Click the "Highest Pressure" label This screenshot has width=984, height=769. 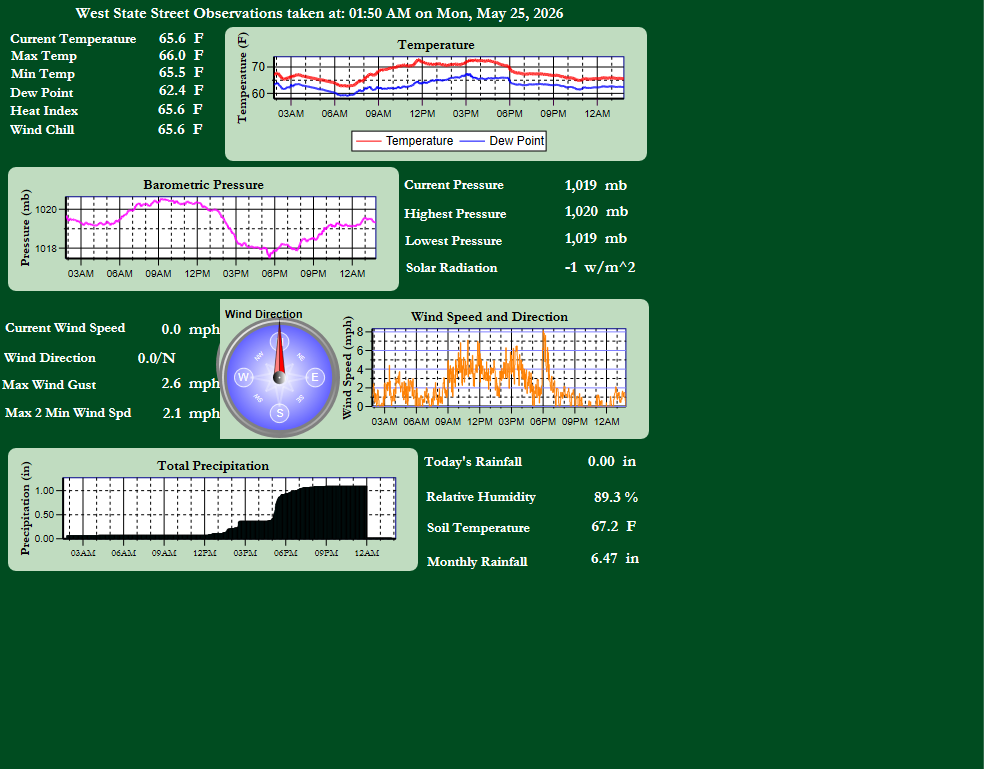(455, 213)
